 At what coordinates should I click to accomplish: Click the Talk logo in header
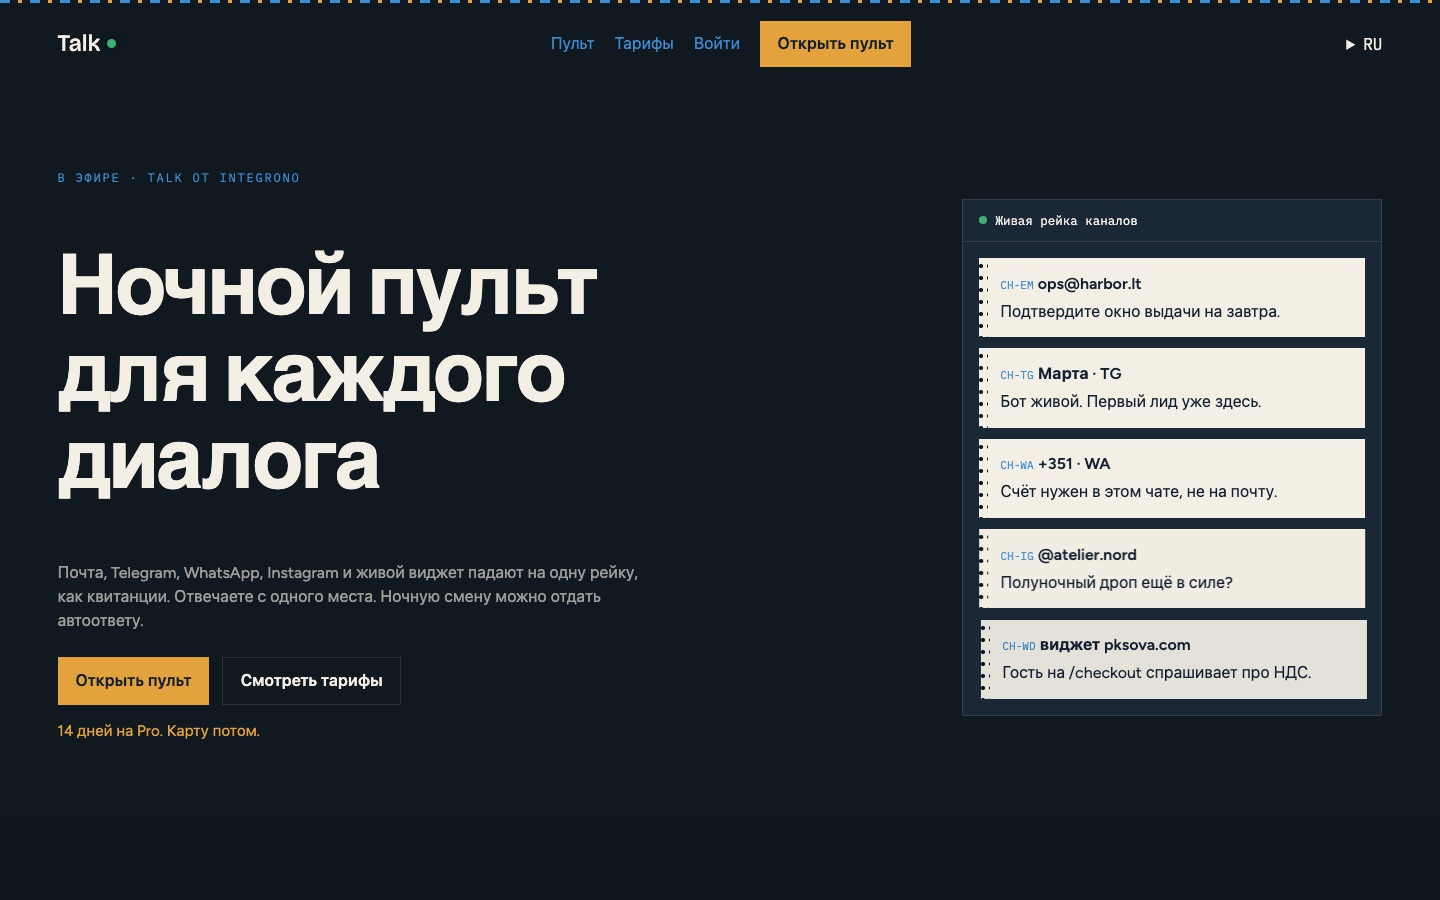pyautogui.click(x=86, y=43)
